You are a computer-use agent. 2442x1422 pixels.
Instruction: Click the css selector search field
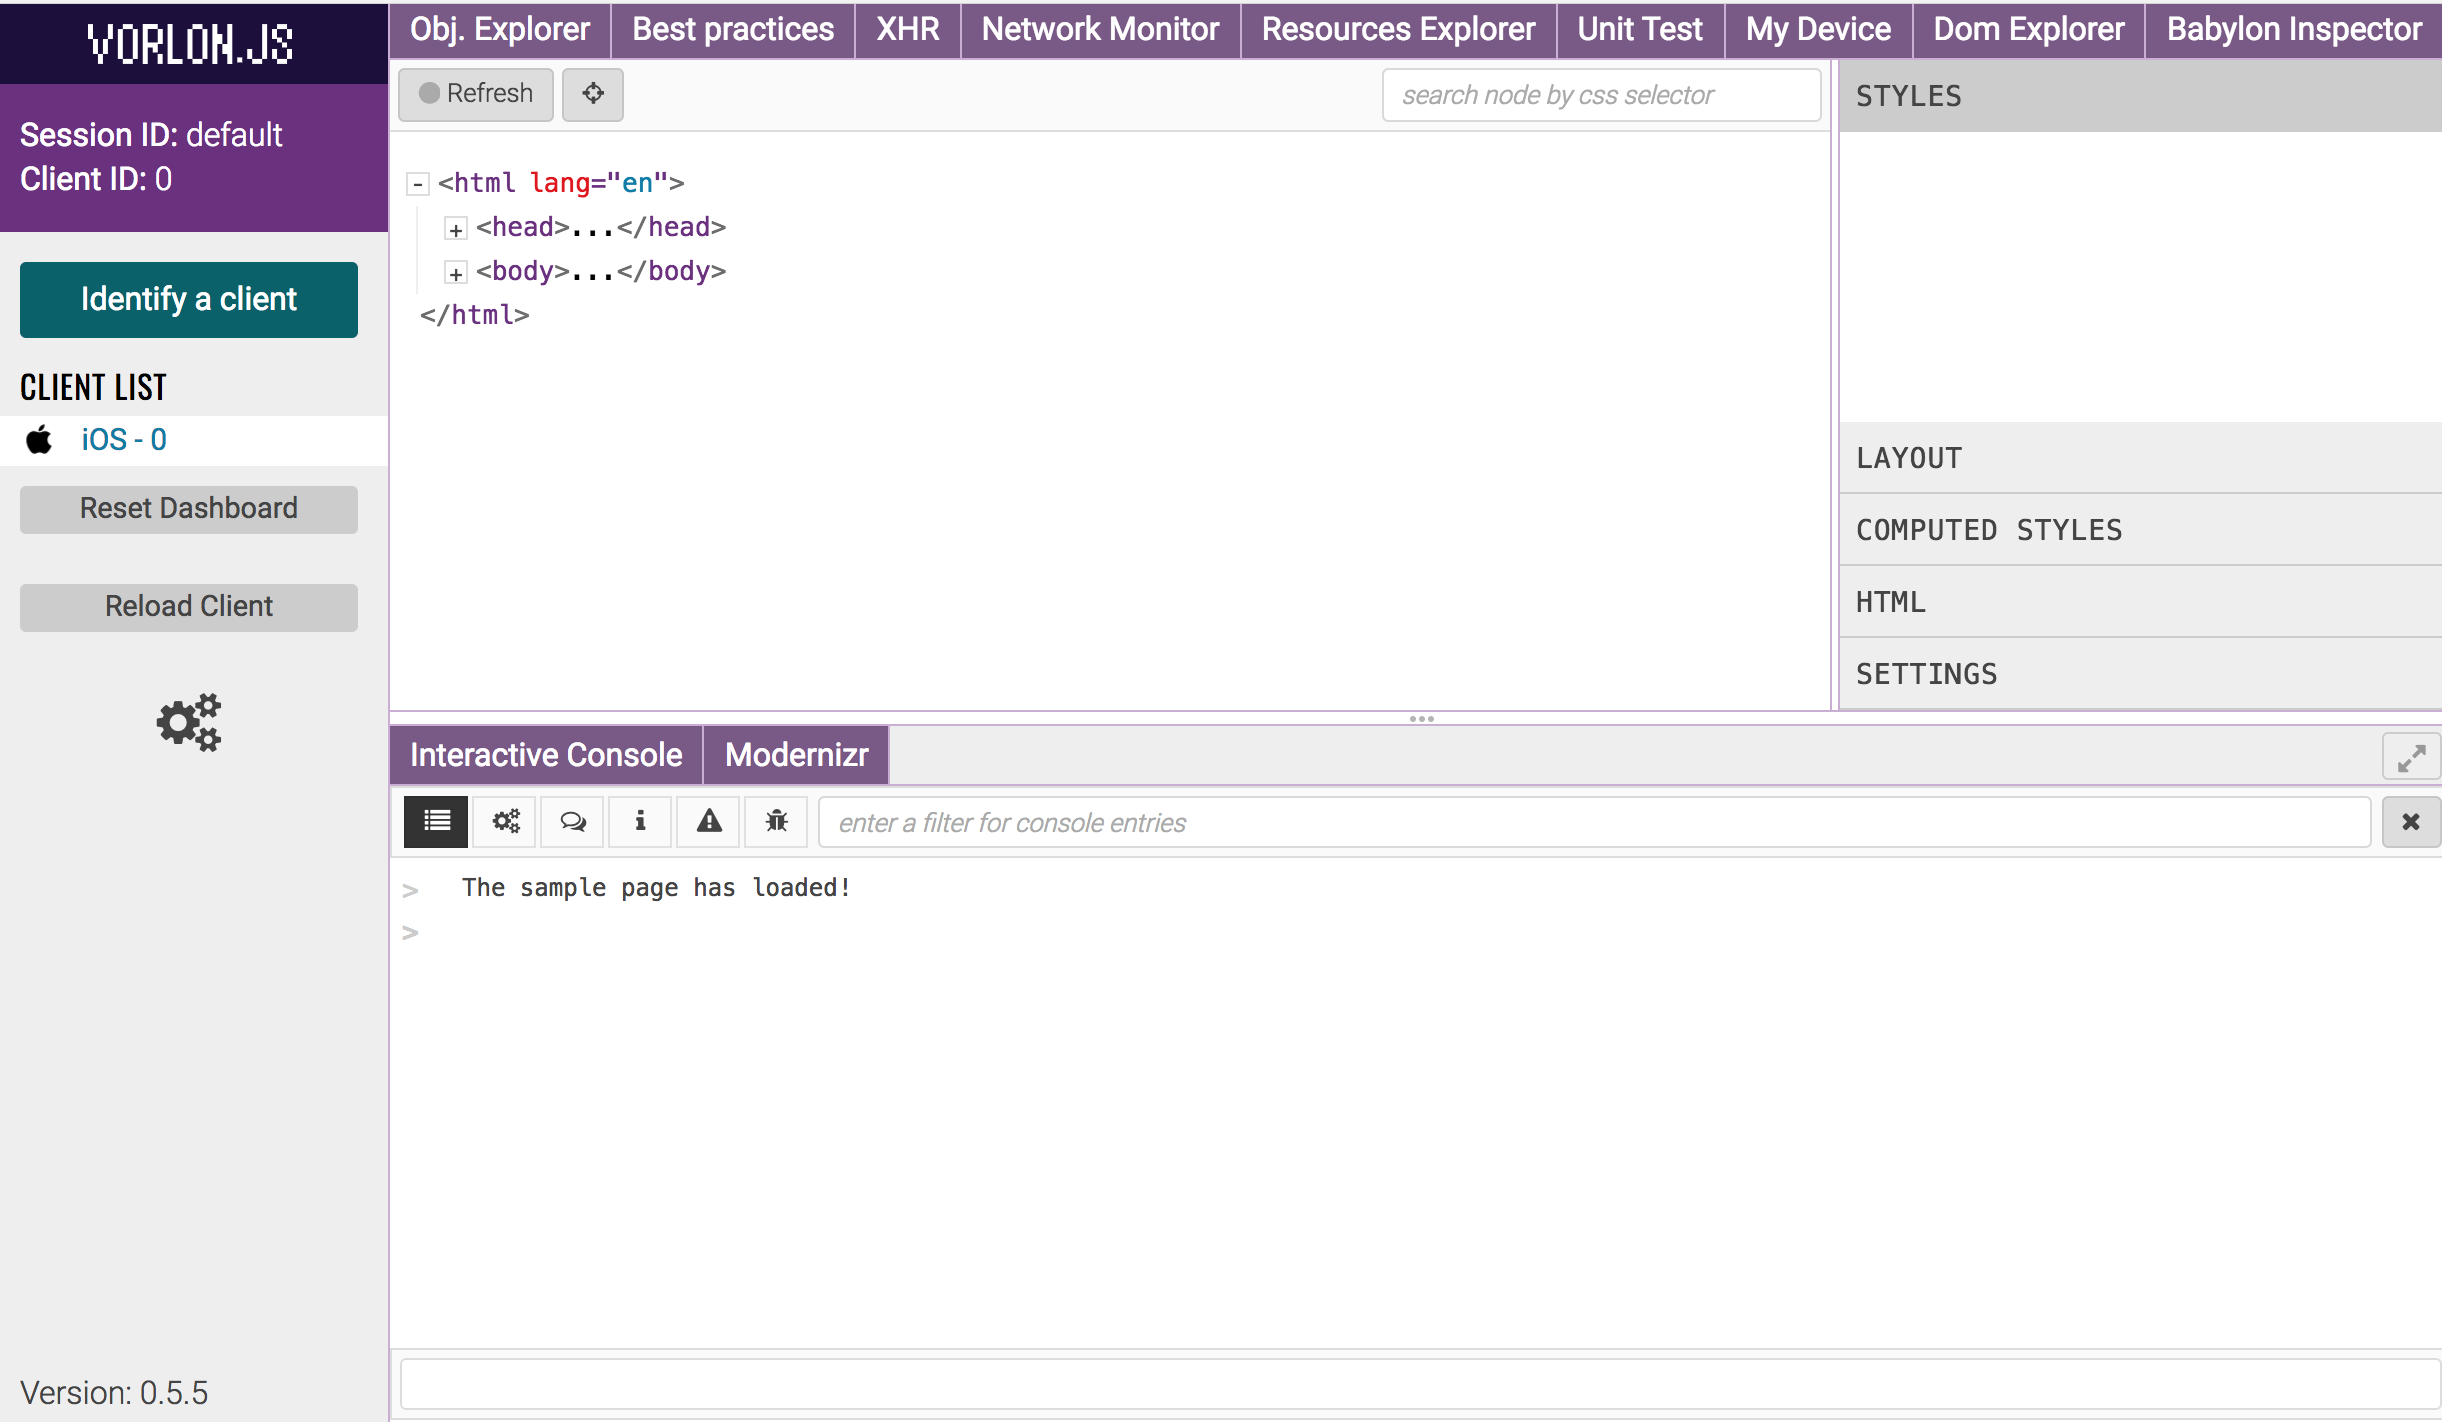1600,95
